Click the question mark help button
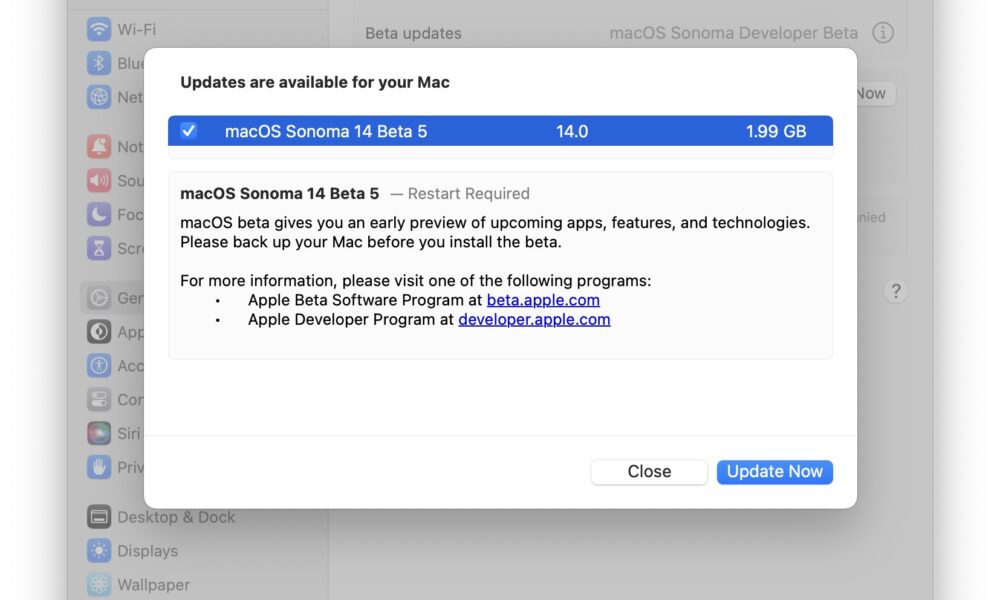This screenshot has width=1000, height=600. point(895,291)
